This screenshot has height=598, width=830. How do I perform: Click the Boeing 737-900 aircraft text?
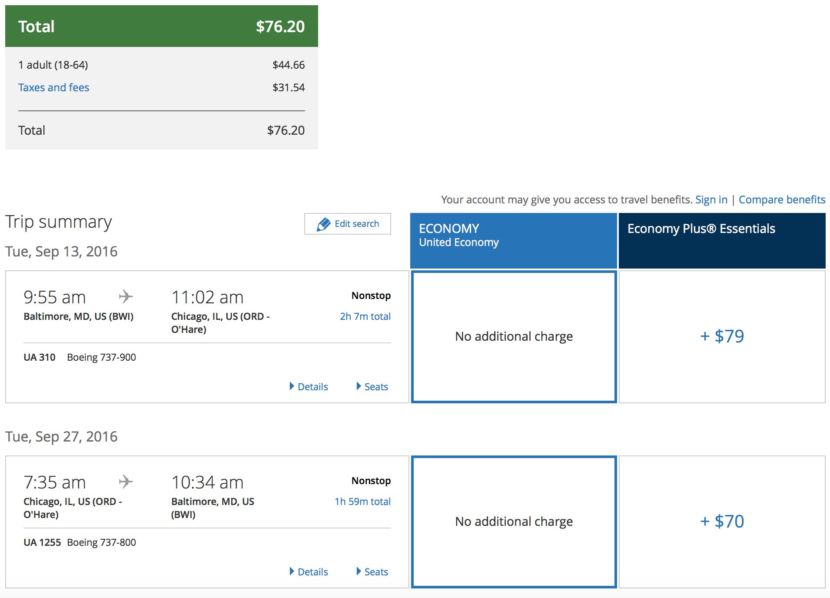click(101, 357)
